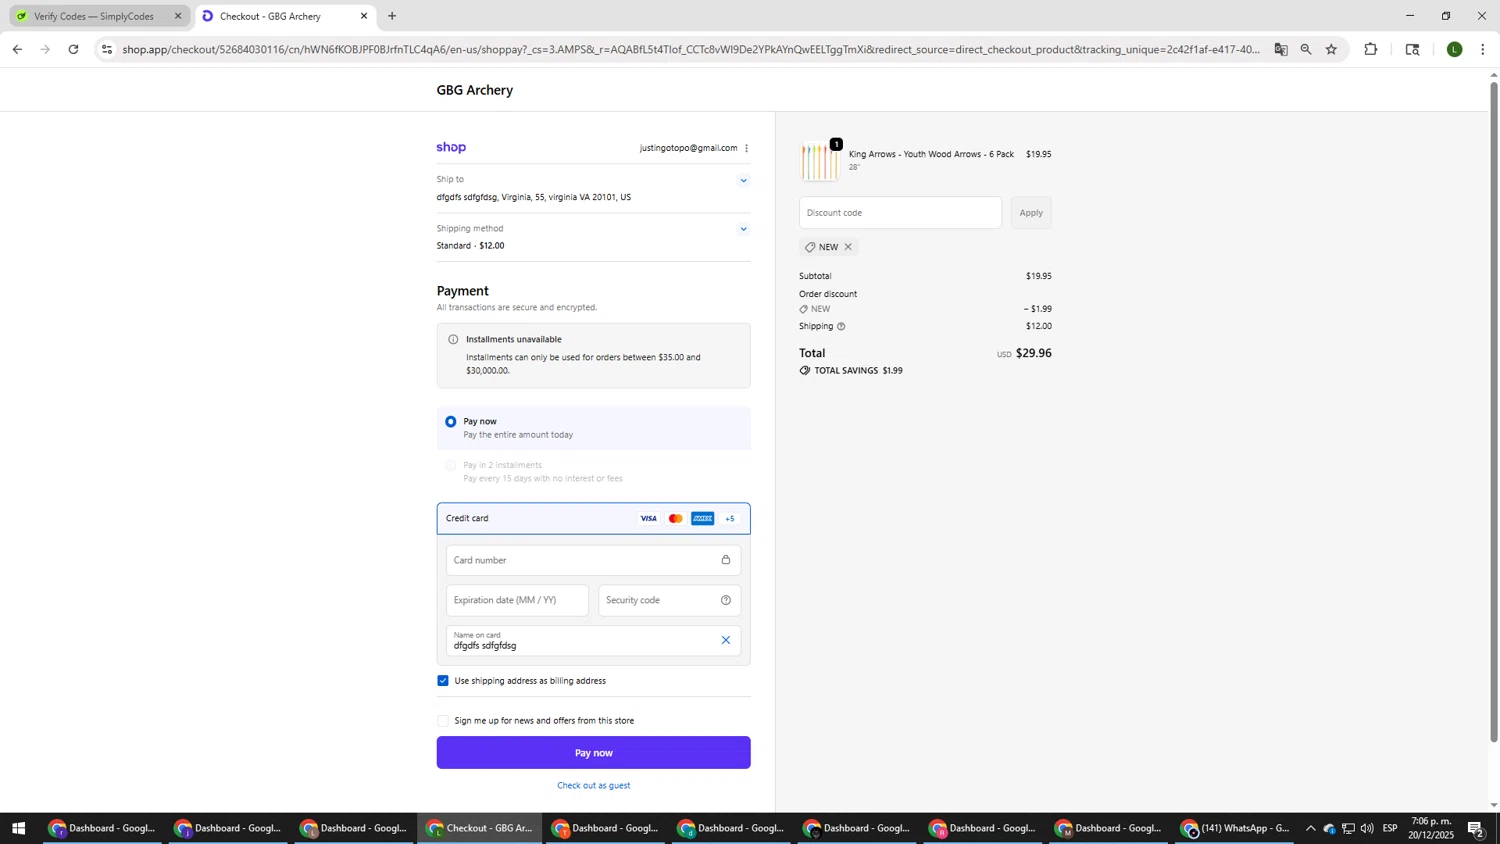The image size is (1500, 844).
Task: Click the page vertical scrollbar
Action: (1494, 410)
